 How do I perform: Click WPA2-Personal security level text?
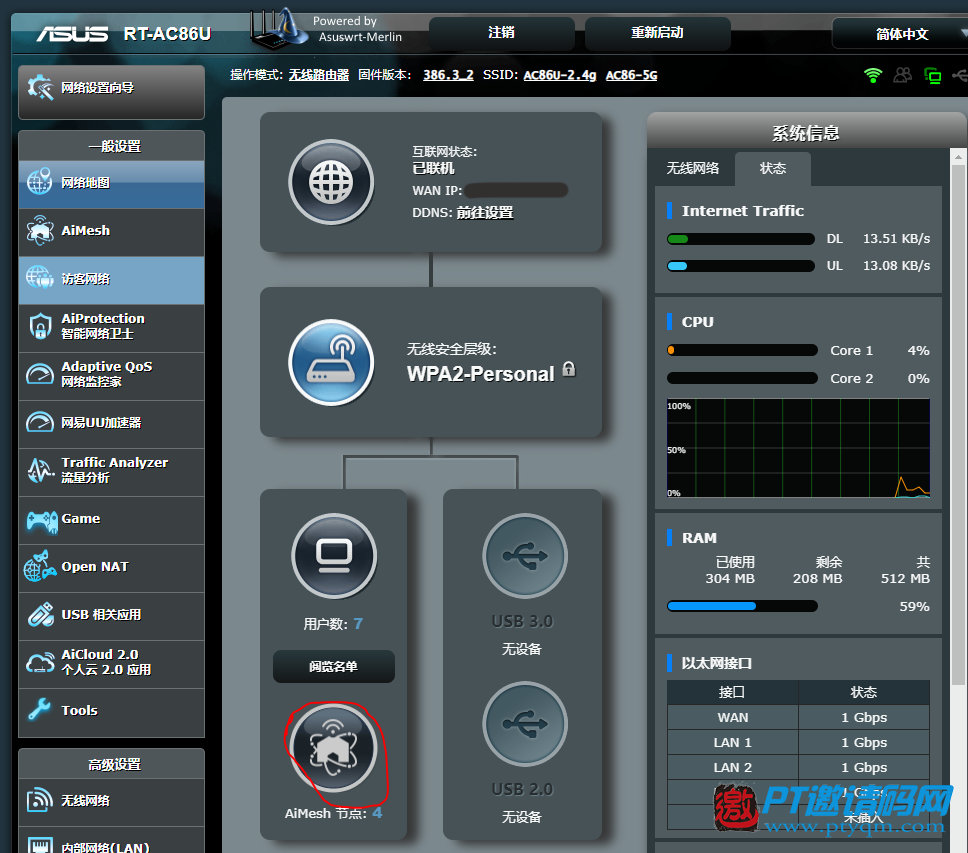(481, 374)
